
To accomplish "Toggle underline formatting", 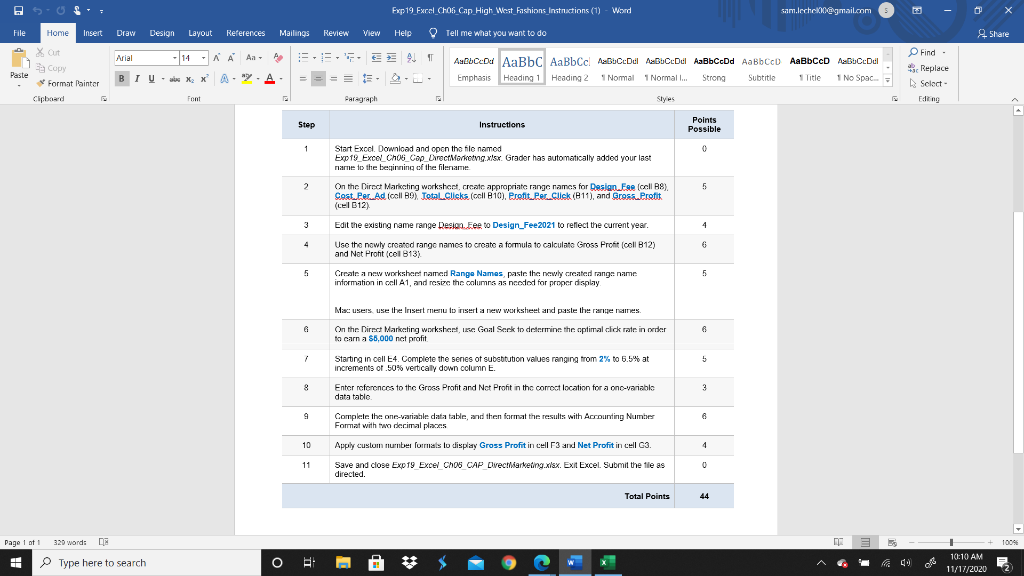I will click(x=150, y=78).
